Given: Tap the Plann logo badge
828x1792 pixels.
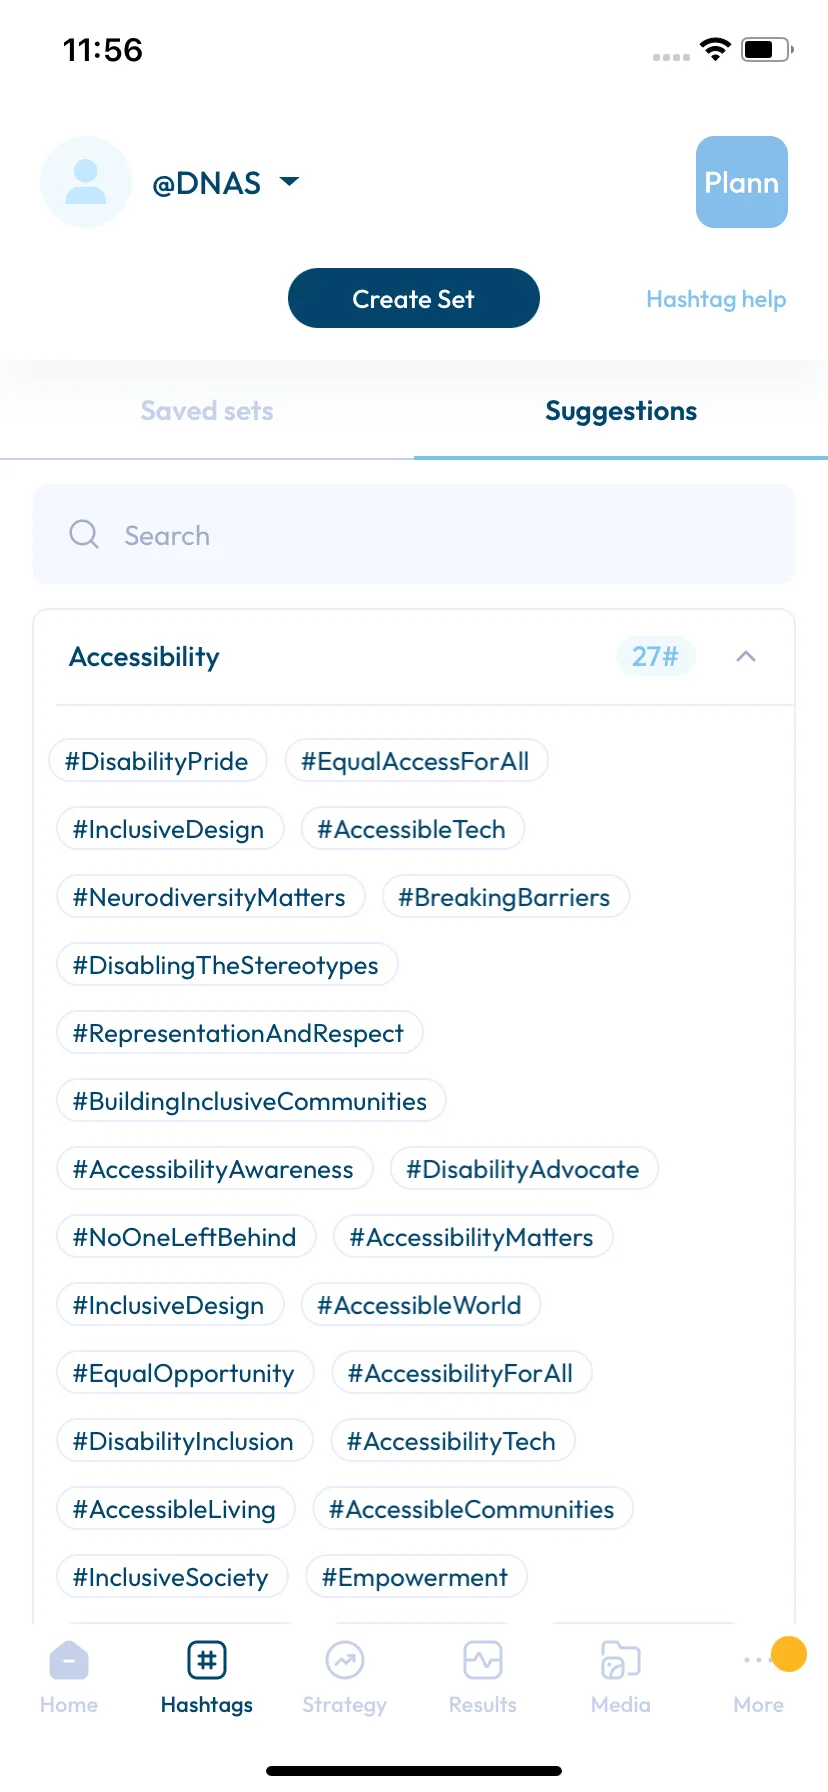Looking at the screenshot, I should point(742,182).
